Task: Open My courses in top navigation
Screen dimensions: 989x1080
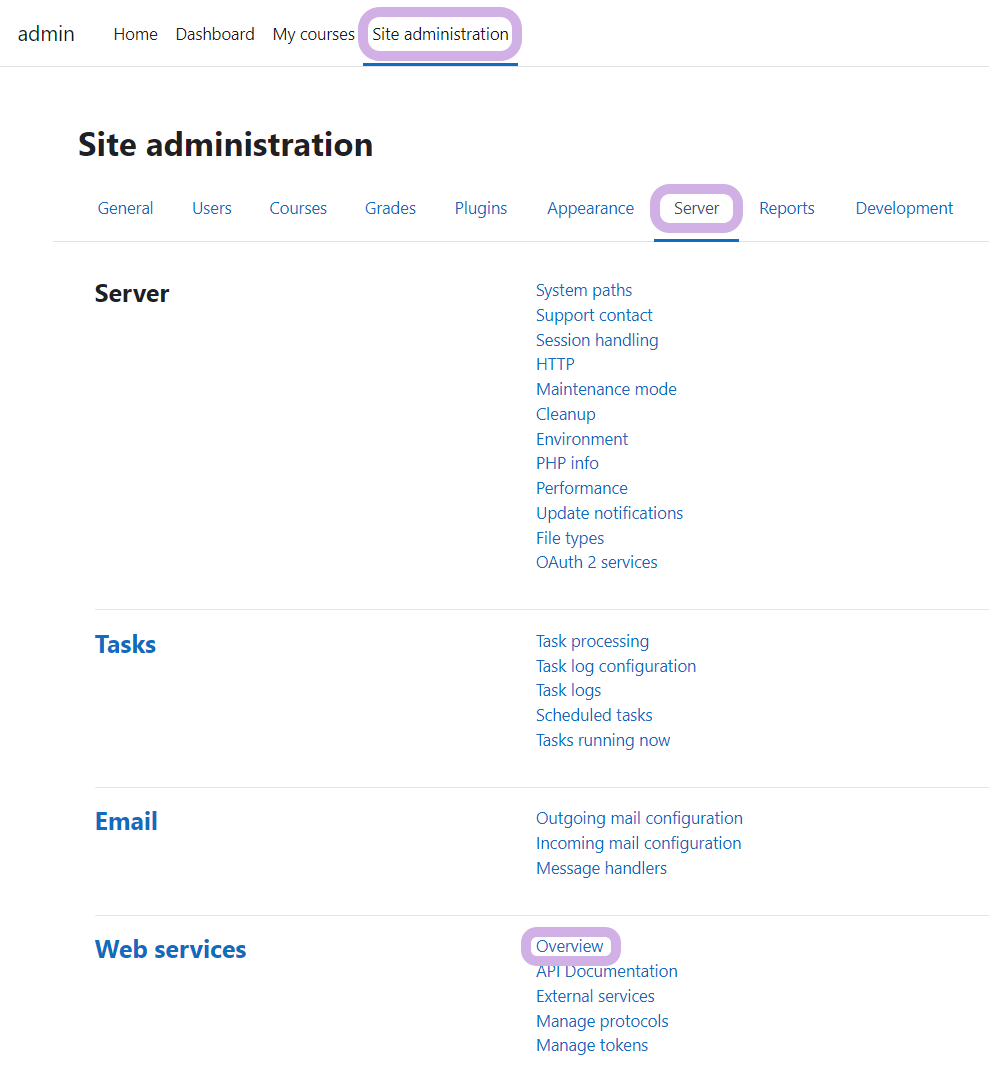Action: 313,34
